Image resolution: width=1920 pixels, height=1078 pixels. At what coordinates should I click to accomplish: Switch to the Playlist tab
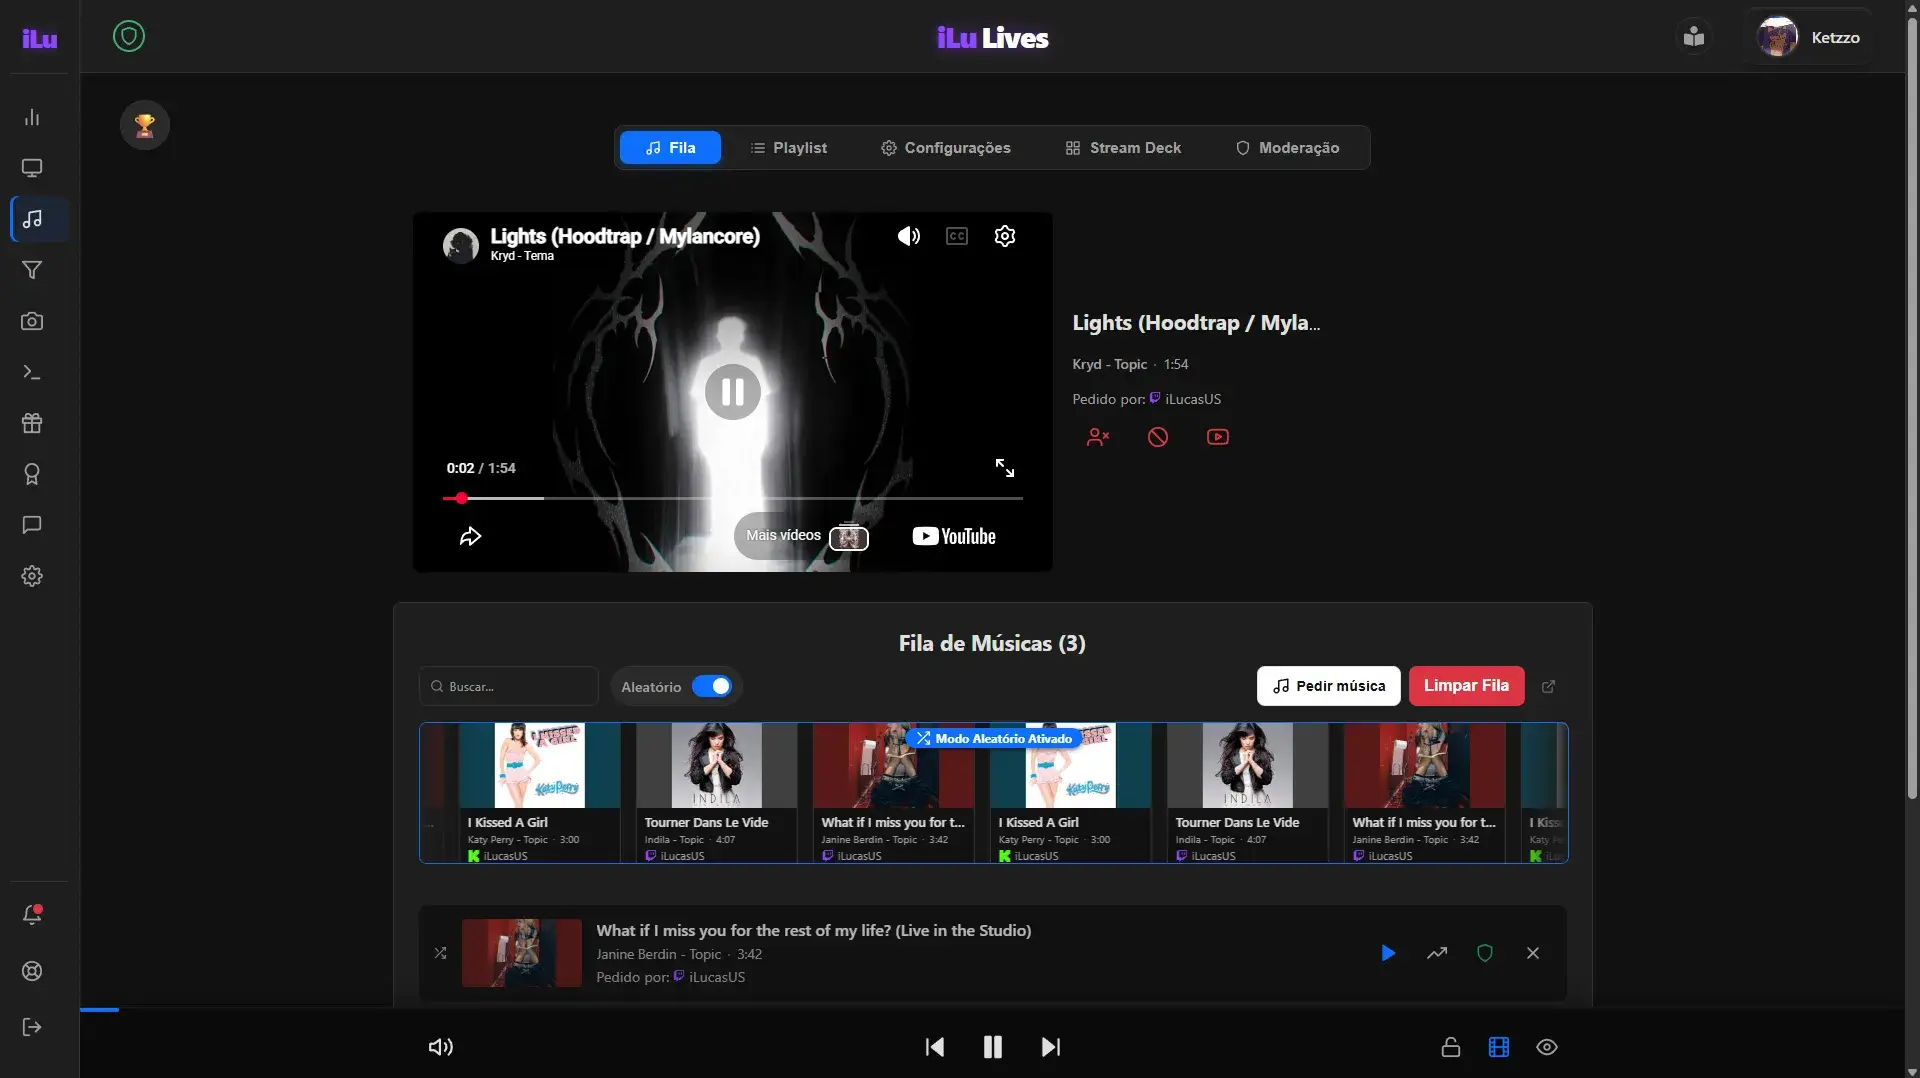pos(788,148)
